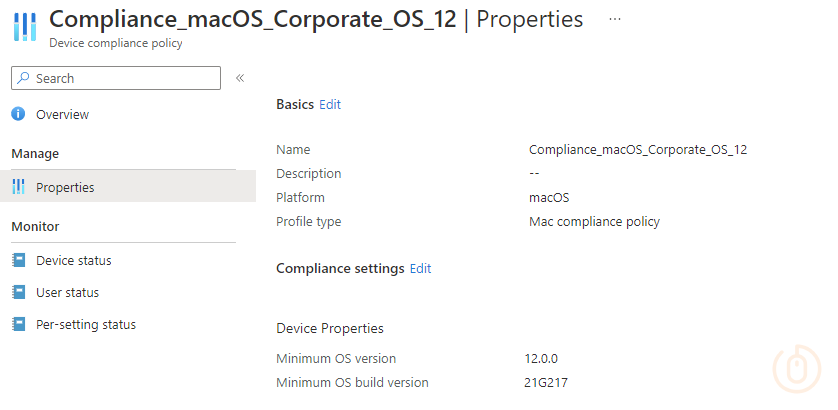Open the ellipsis more options menu

615,19
